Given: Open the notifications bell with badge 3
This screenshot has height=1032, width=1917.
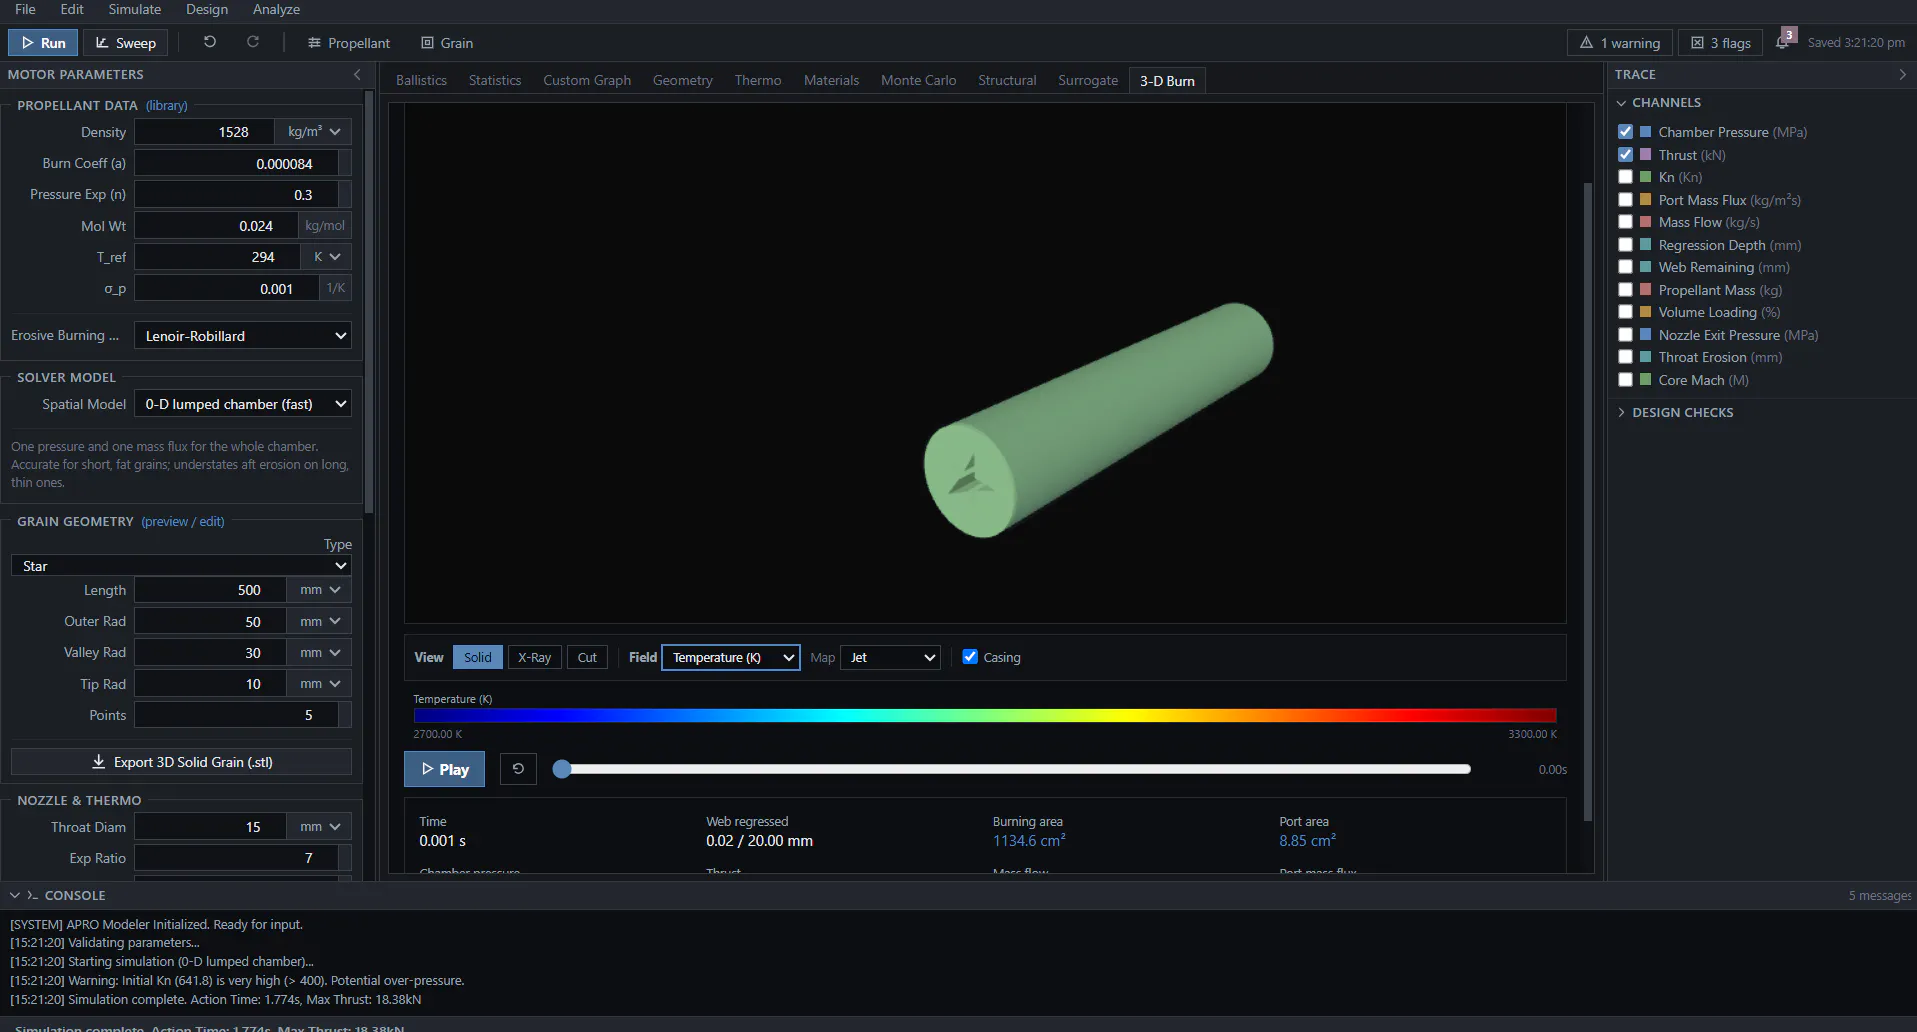Looking at the screenshot, I should pos(1783,41).
